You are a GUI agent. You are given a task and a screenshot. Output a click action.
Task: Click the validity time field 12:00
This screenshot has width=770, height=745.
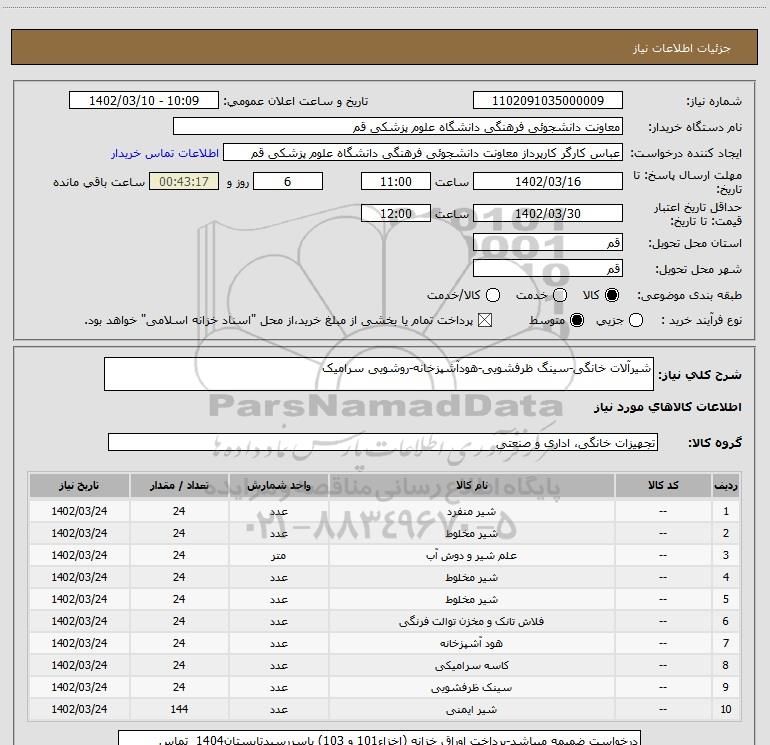(x=396, y=213)
